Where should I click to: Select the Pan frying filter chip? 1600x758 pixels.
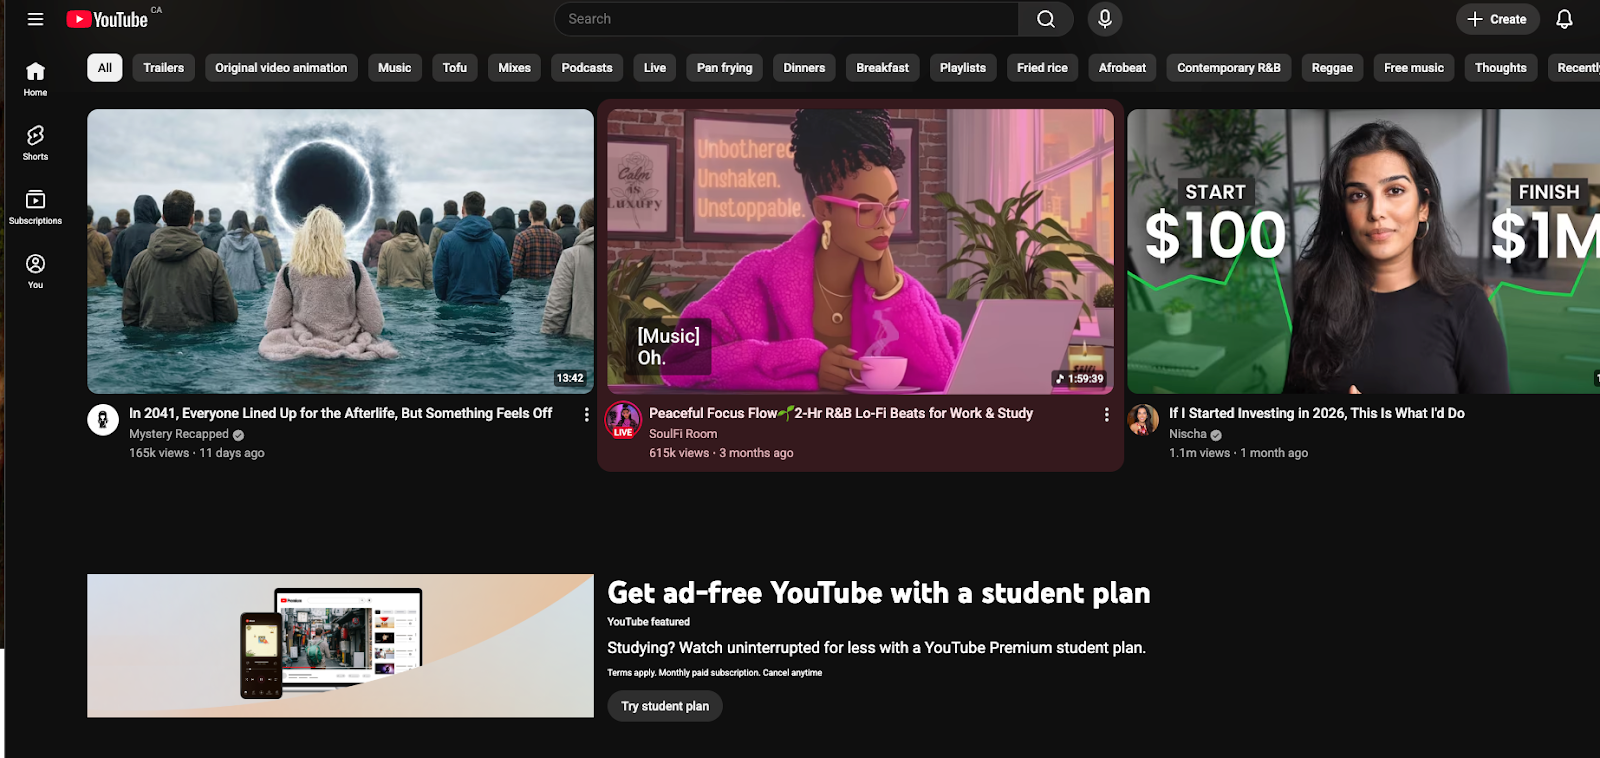pos(725,68)
